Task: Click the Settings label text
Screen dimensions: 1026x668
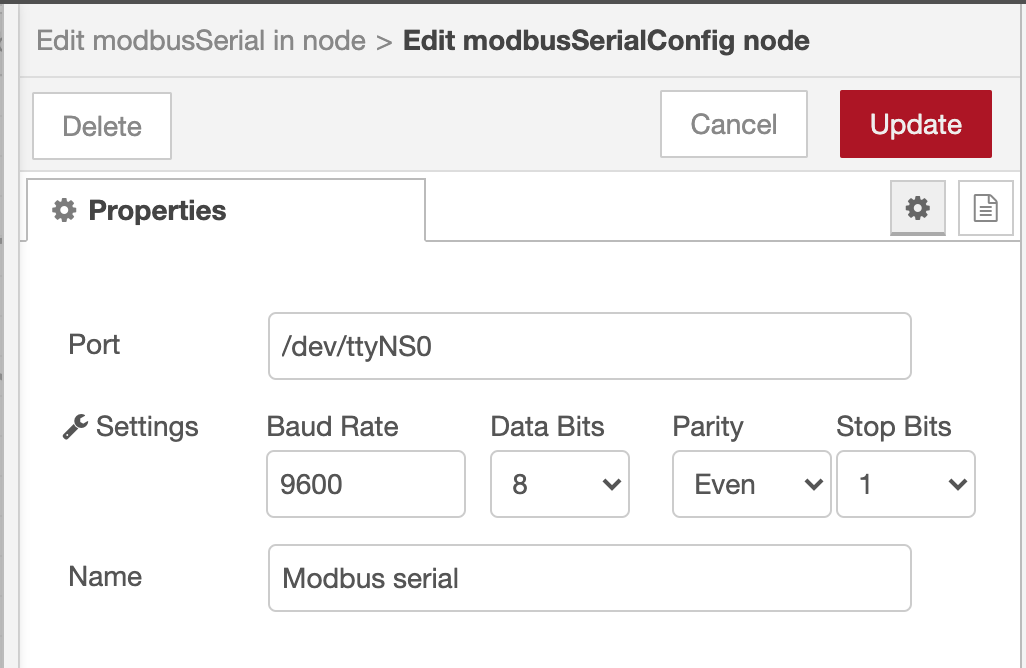Action: [x=147, y=428]
